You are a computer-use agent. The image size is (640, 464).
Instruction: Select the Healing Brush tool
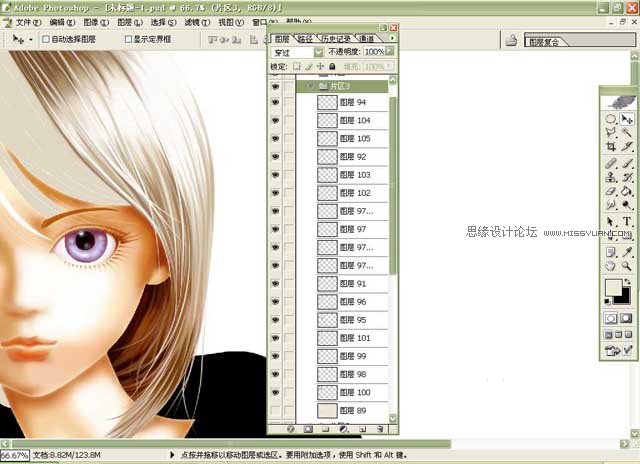click(611, 163)
